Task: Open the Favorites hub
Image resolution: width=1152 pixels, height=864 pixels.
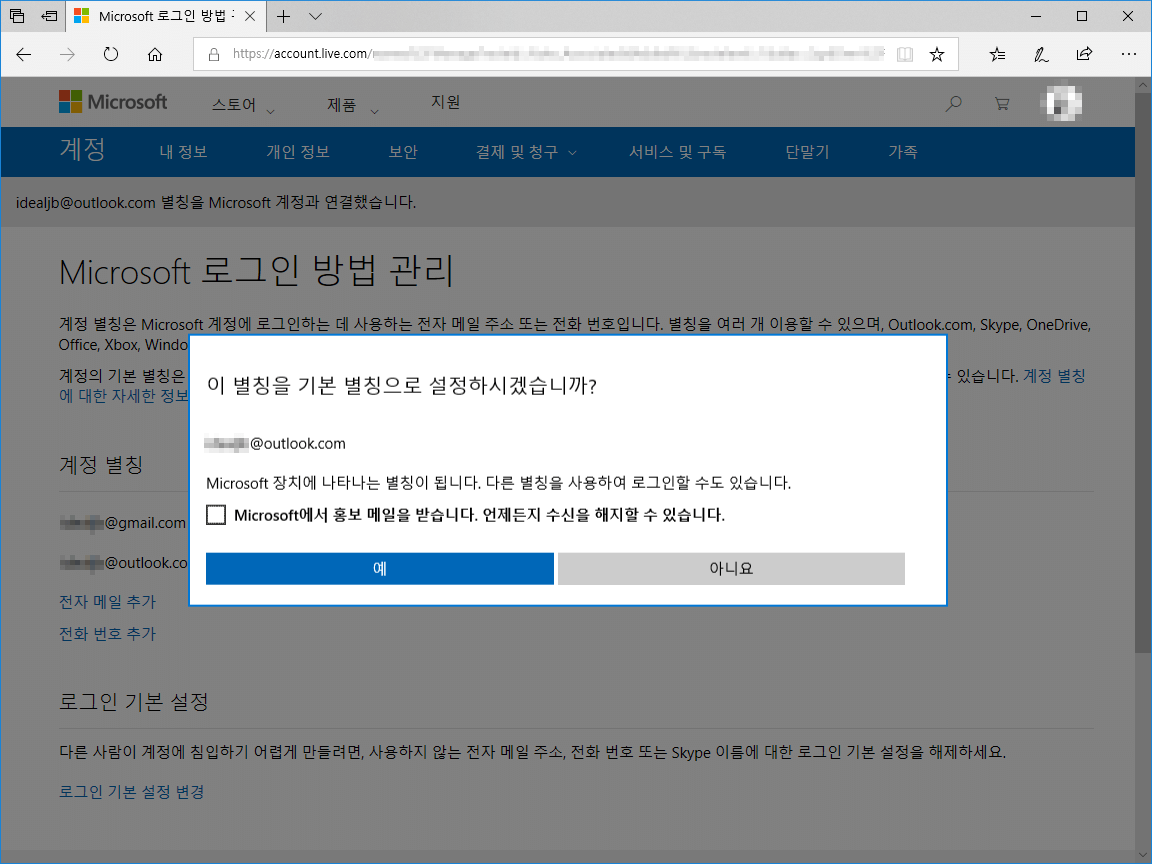Action: click(x=997, y=54)
